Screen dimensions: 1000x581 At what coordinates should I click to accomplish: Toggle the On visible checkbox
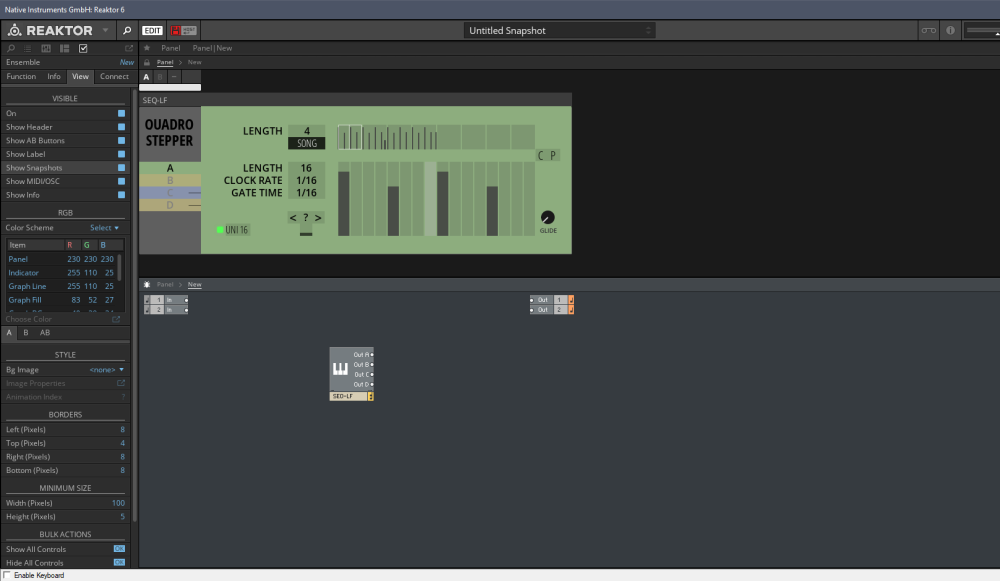(x=121, y=114)
